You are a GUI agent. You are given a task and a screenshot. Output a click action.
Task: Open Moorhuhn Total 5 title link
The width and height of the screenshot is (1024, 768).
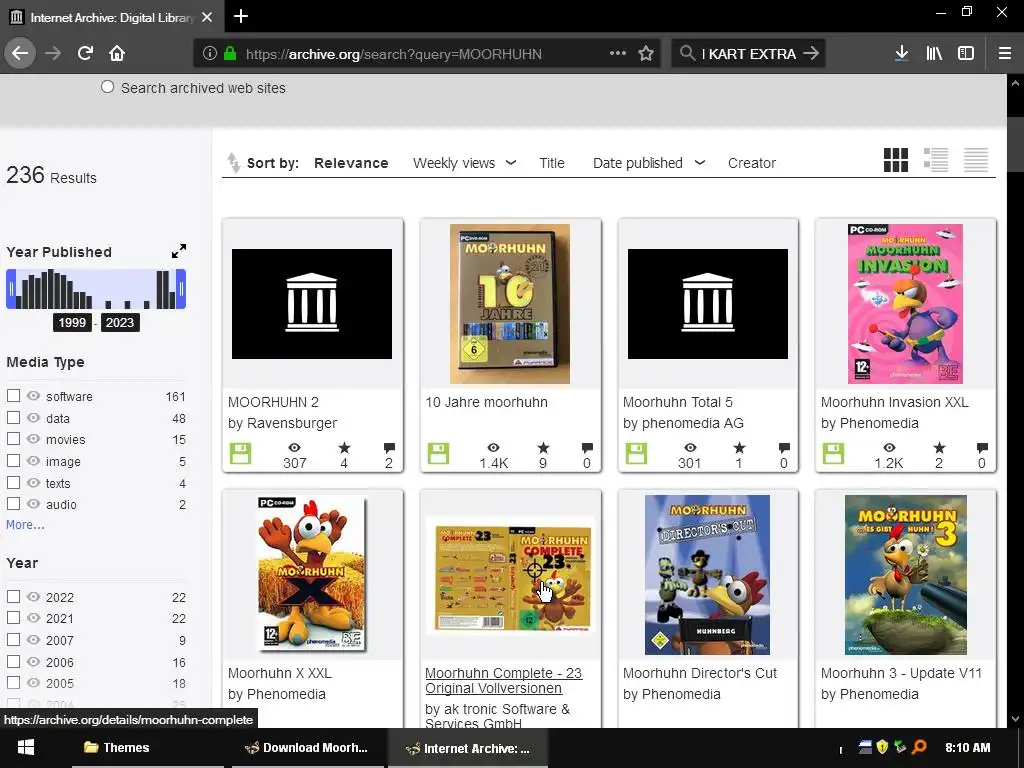(x=678, y=402)
